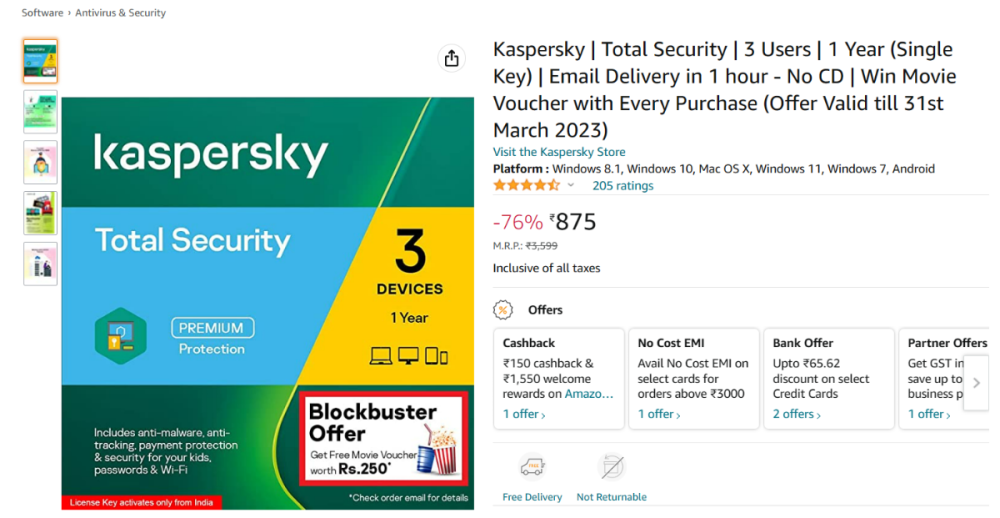Click the Offers percent badge icon

[505, 310]
